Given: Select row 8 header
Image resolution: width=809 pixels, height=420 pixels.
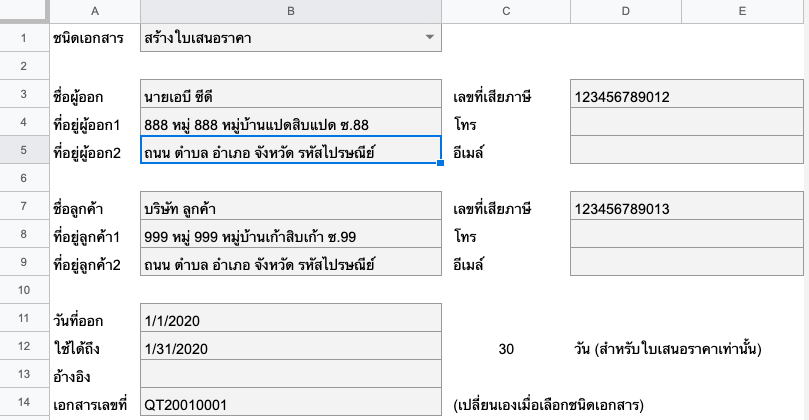Looking at the screenshot, I should tap(24, 234).
